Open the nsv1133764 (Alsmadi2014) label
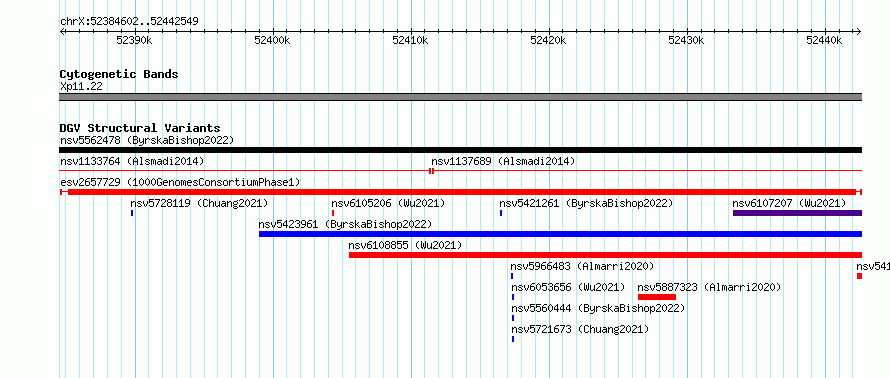This screenshot has height=378, width=890. tap(132, 161)
